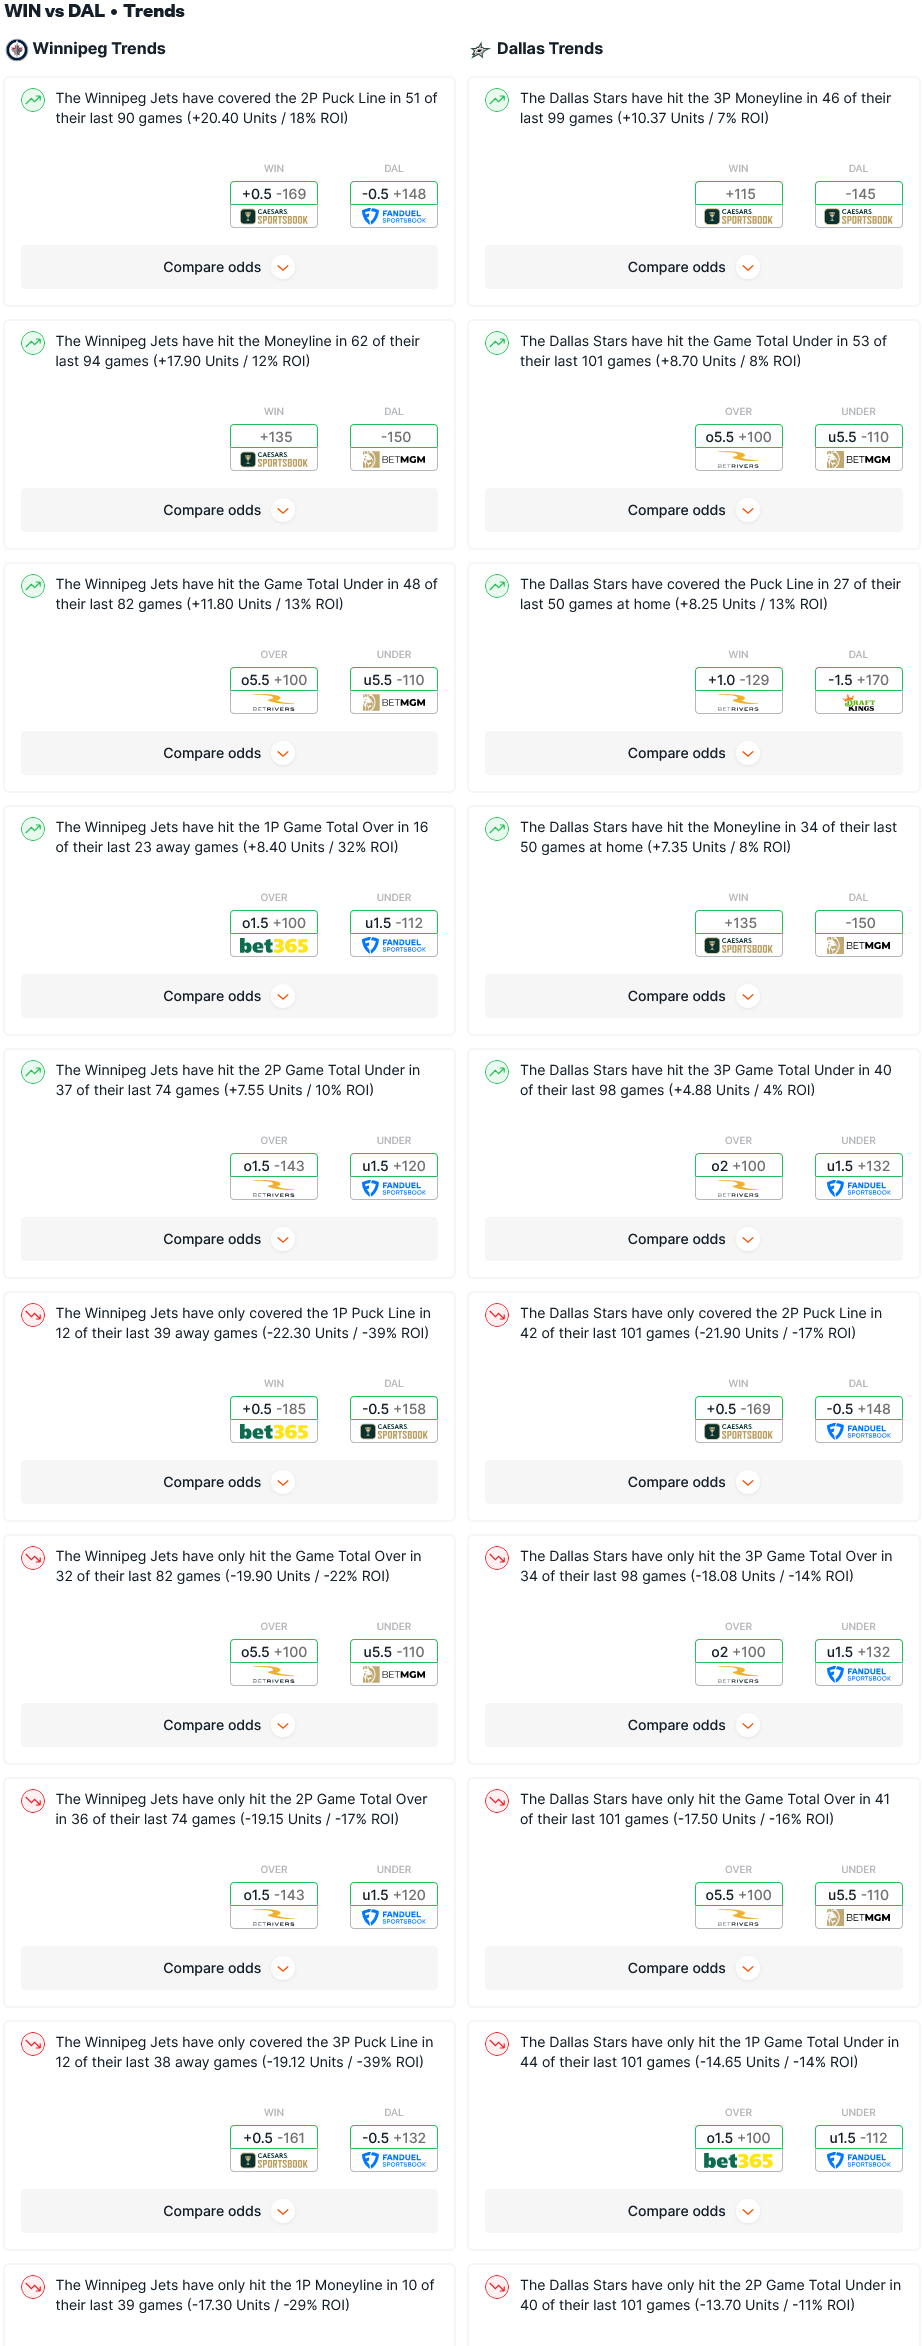Pick the Caesars +0.5 -161 odds
This screenshot has width=922, height=2346.
(274, 2148)
